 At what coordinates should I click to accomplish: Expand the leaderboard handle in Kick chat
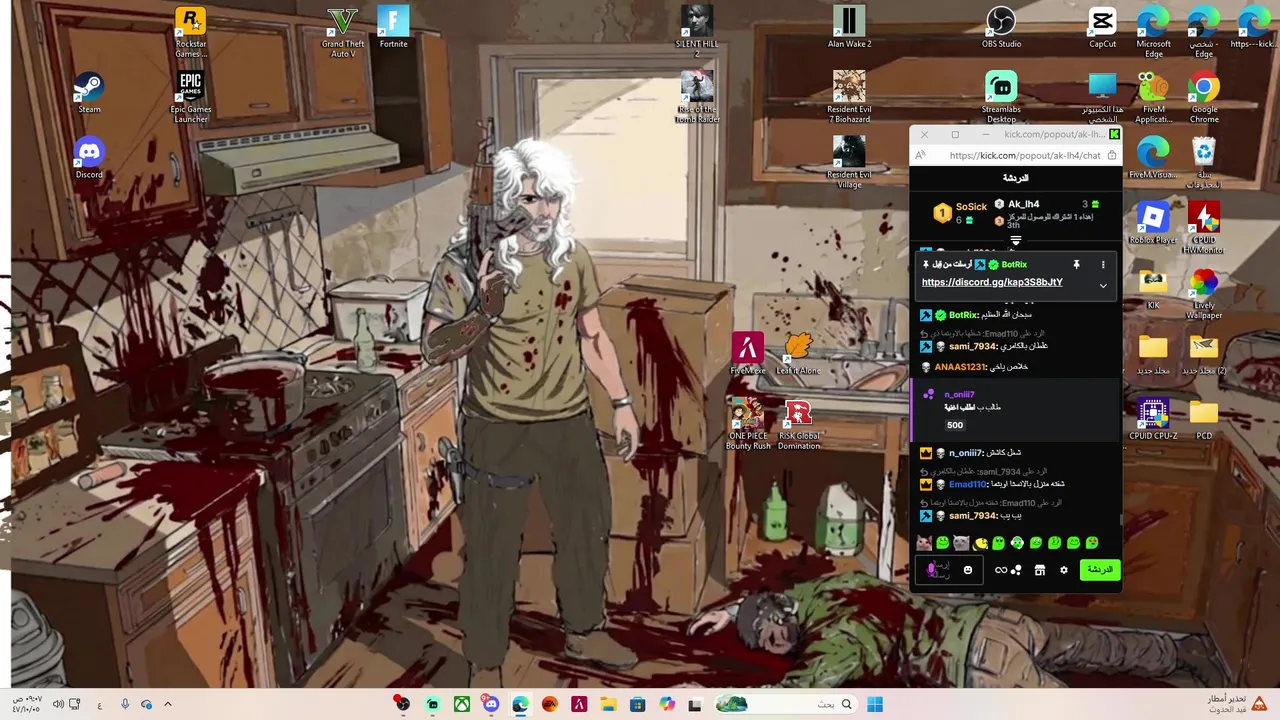click(1015, 241)
